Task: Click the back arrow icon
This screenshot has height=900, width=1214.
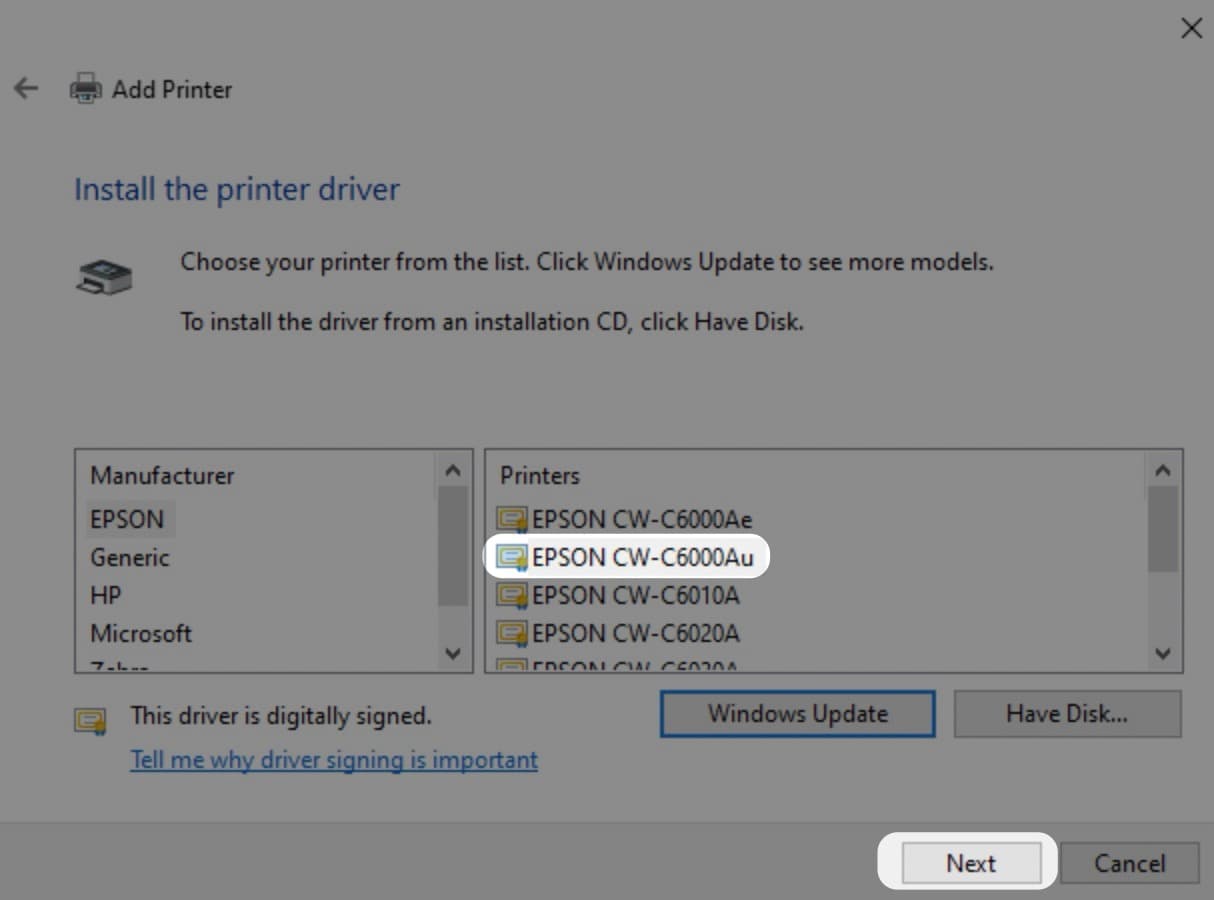Action: (x=26, y=89)
